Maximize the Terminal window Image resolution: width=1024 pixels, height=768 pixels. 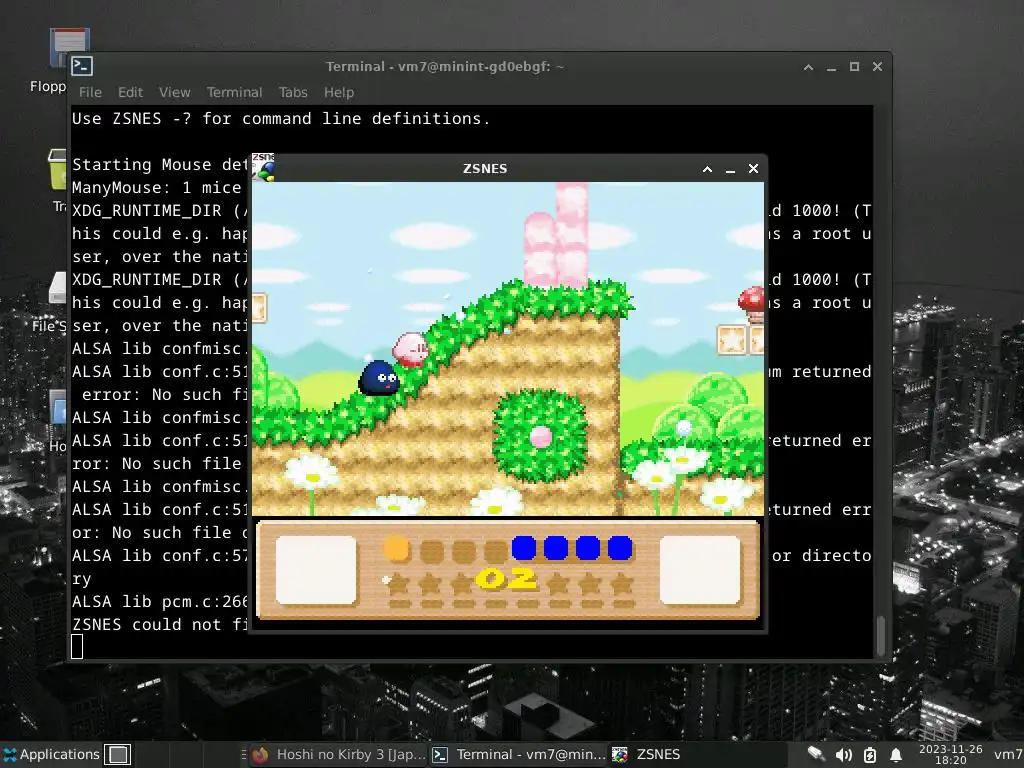tap(854, 67)
